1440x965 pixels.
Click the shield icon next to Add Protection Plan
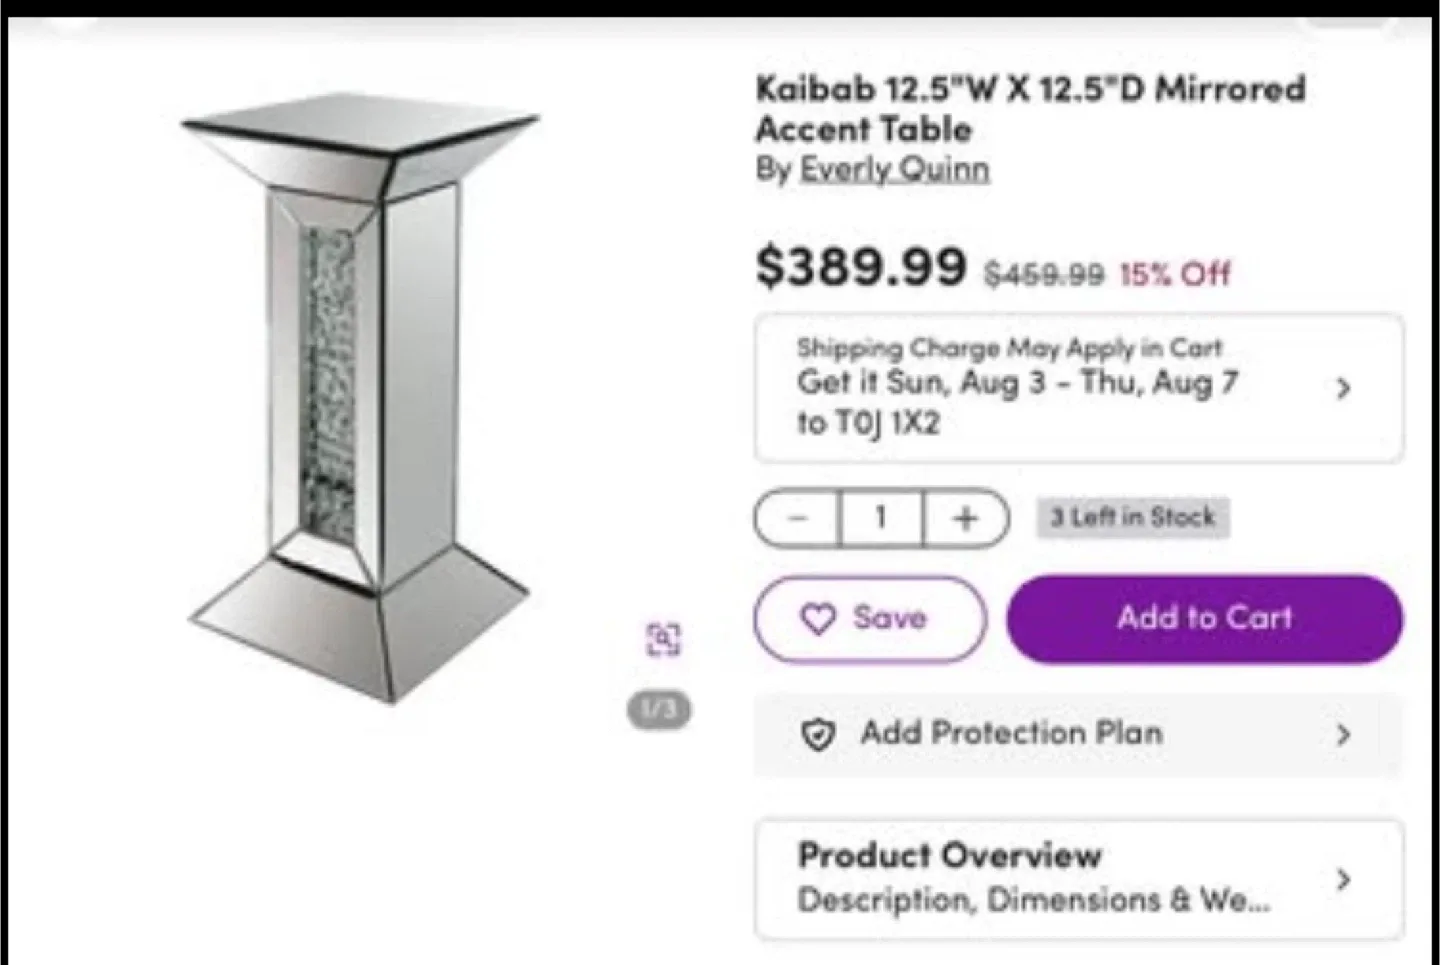point(819,734)
